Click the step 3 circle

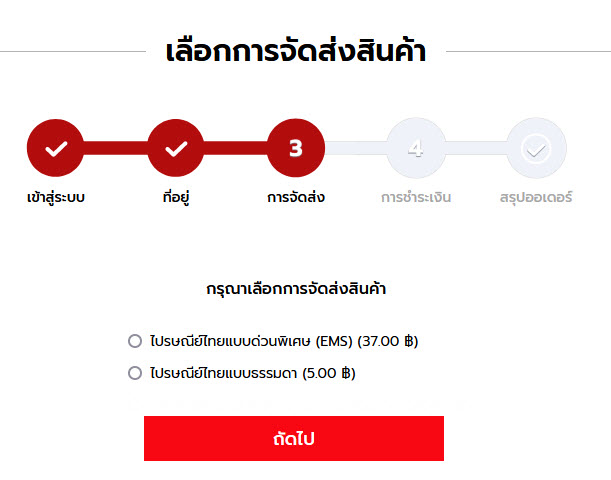296,148
